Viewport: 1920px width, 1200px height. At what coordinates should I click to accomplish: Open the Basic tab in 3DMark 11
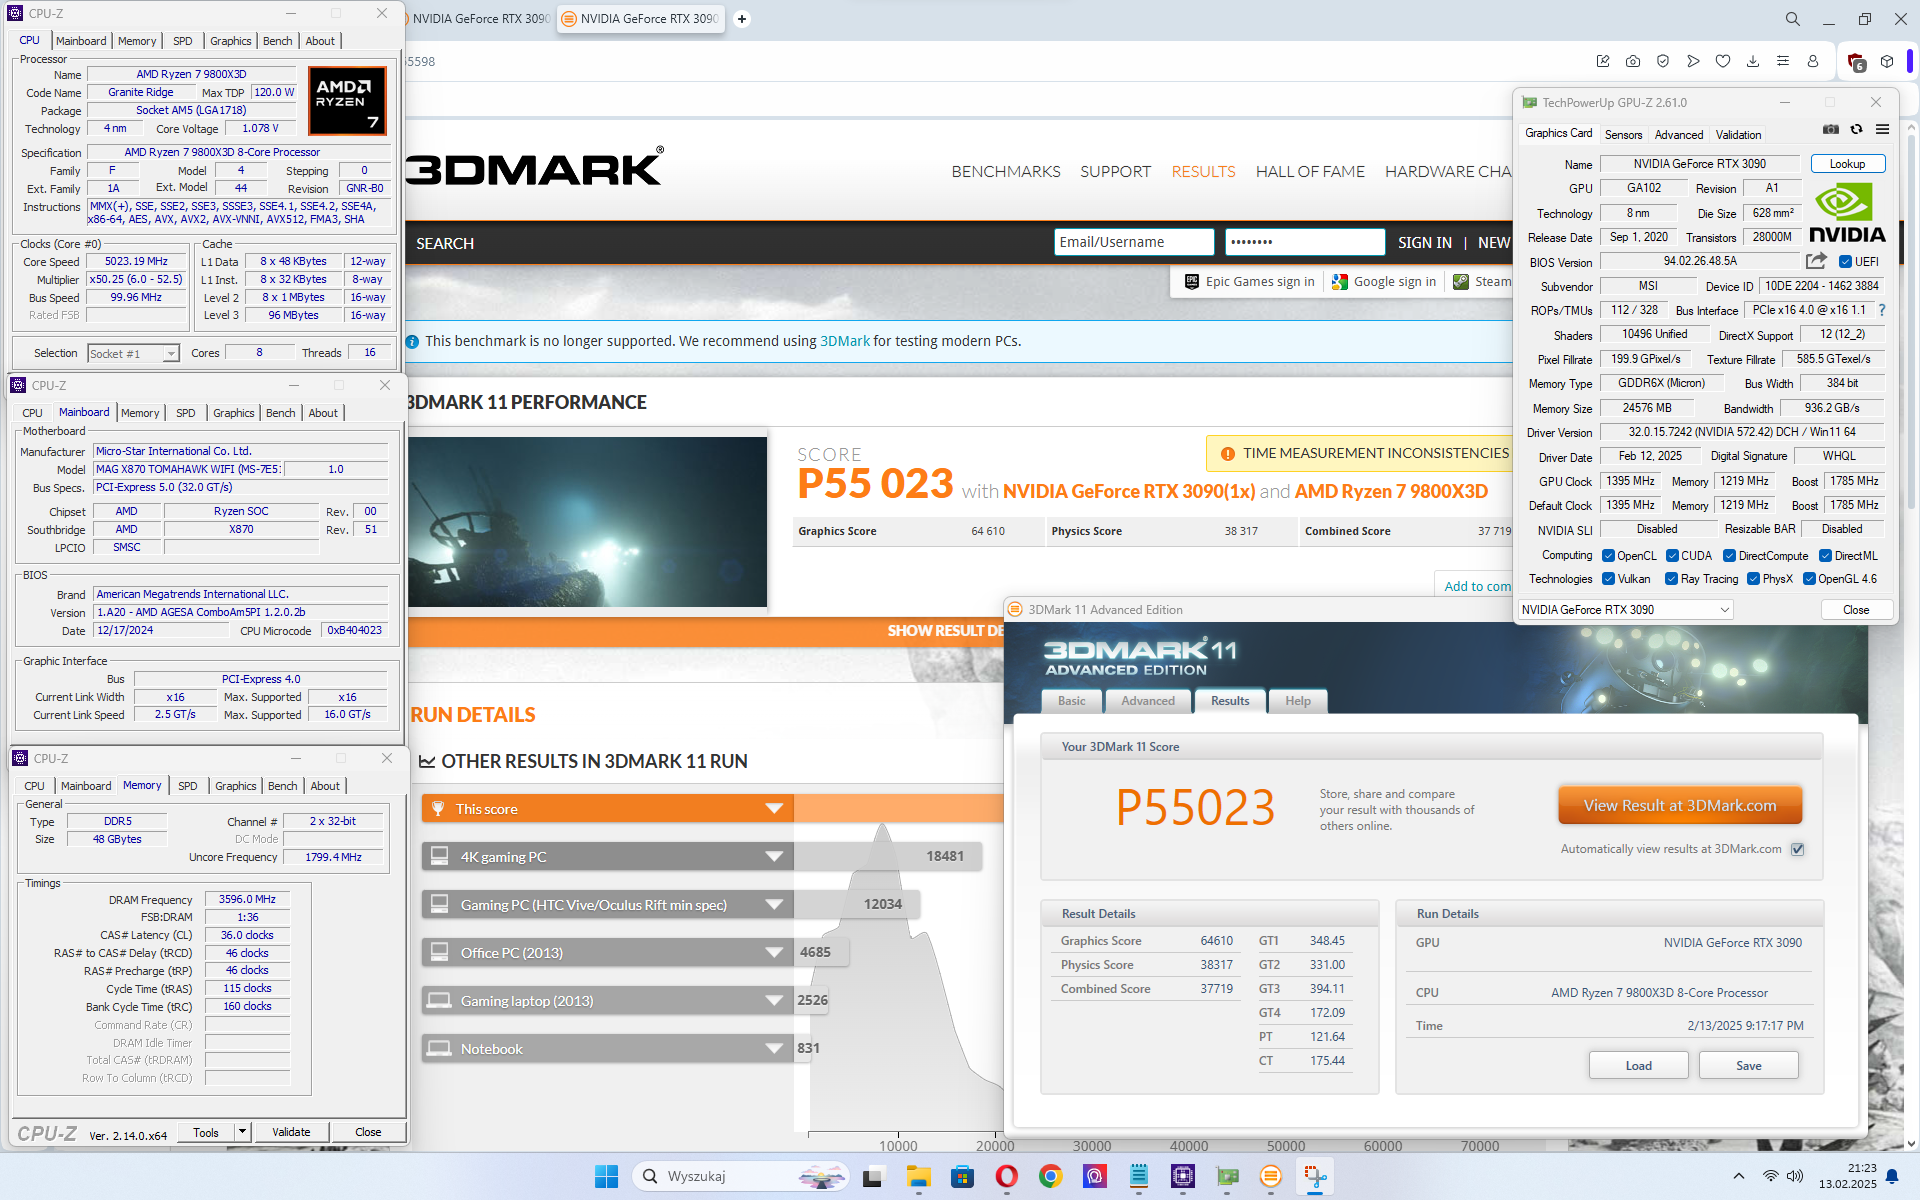coord(1071,701)
